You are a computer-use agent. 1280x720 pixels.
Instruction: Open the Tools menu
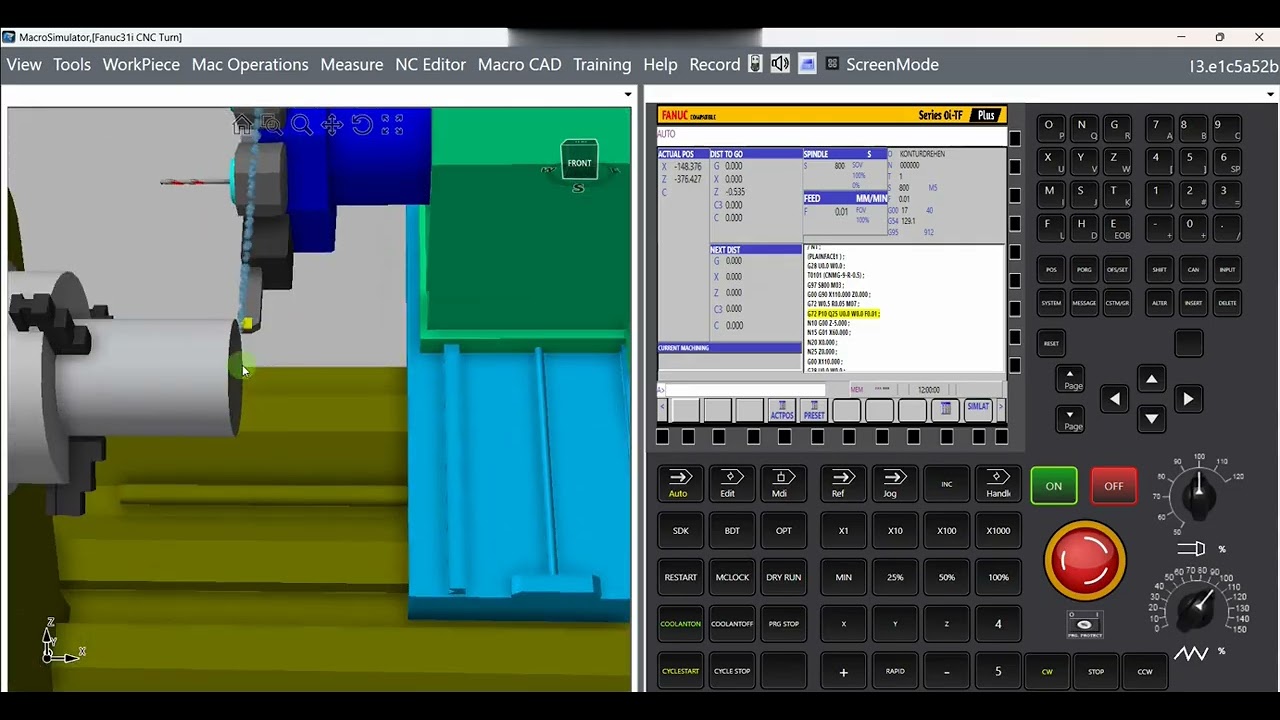[72, 64]
